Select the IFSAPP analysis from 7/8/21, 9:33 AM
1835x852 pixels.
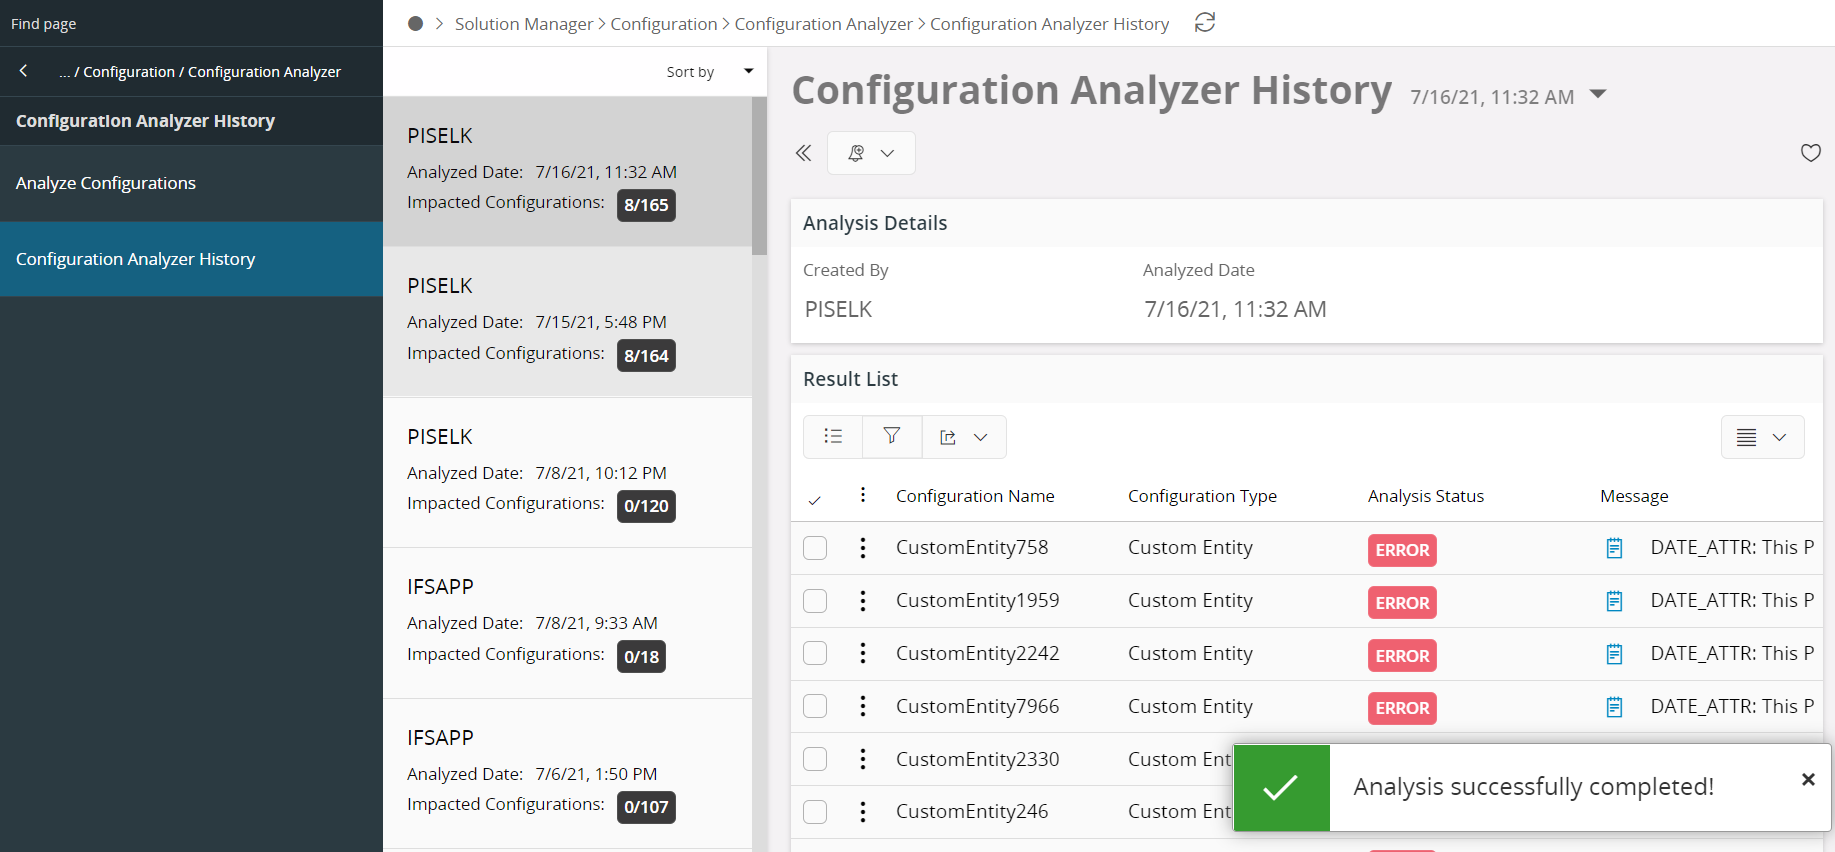(567, 623)
